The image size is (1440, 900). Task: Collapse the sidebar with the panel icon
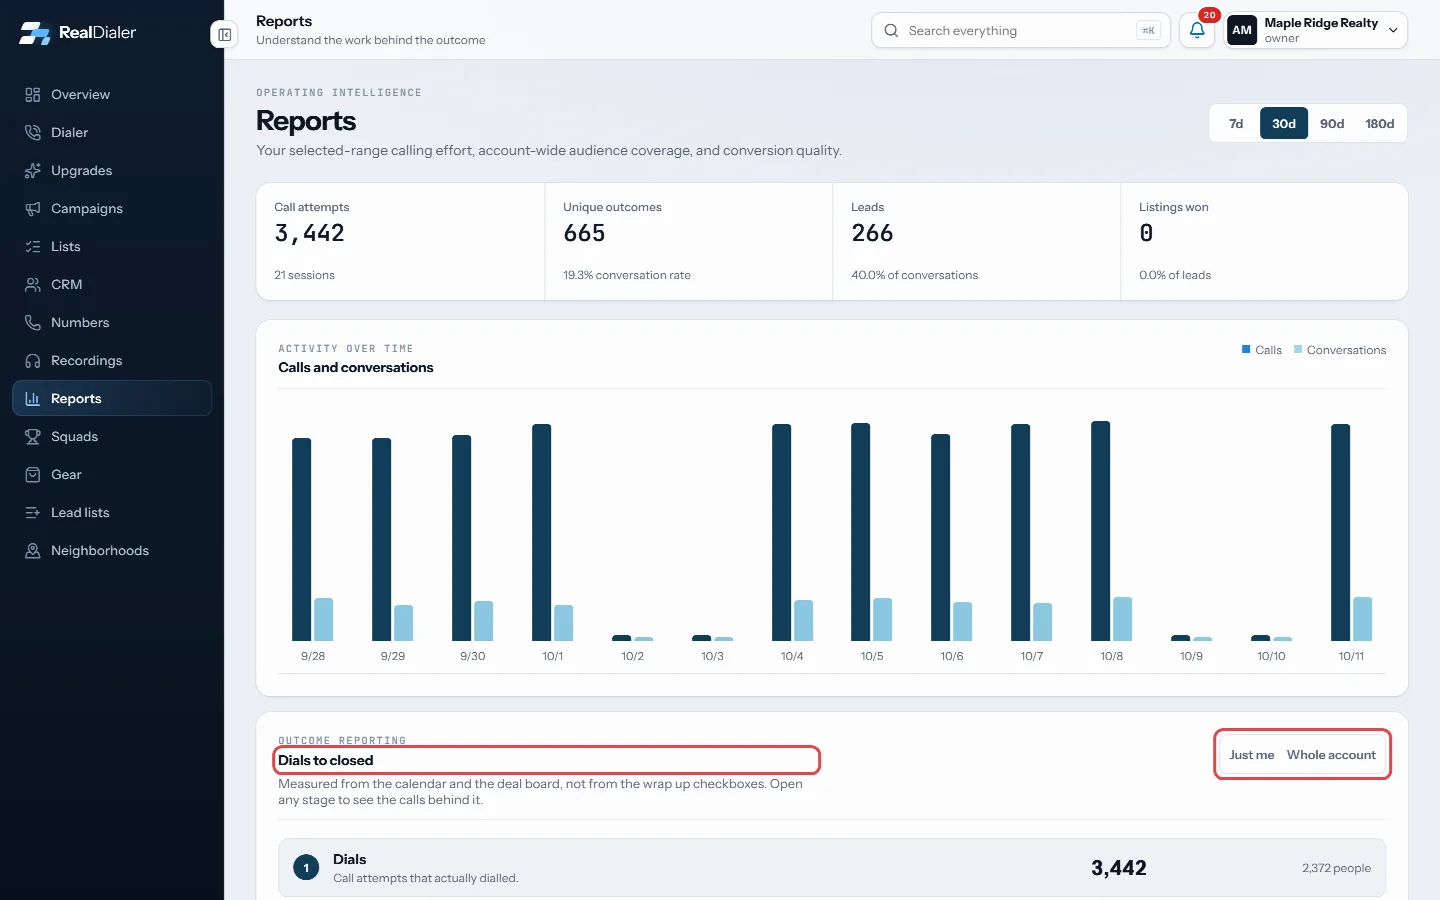(x=225, y=35)
